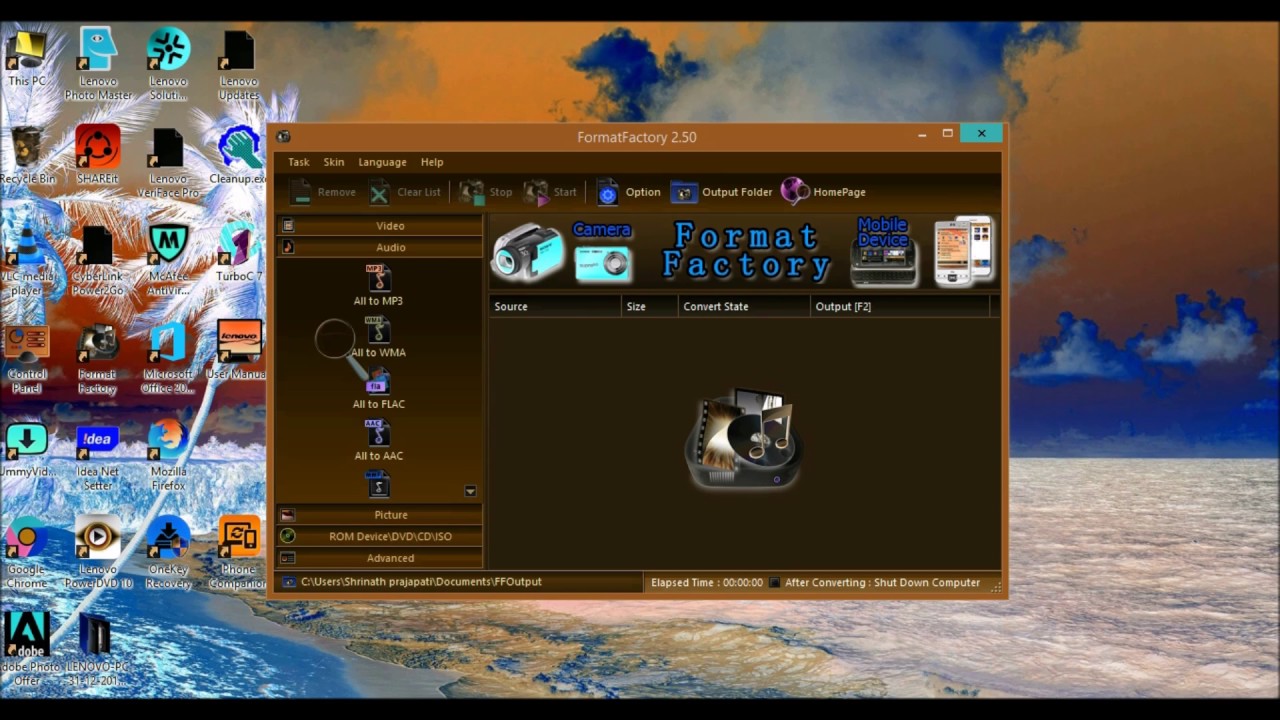Open the Task menu
This screenshot has height=720, width=1280.
[299, 162]
